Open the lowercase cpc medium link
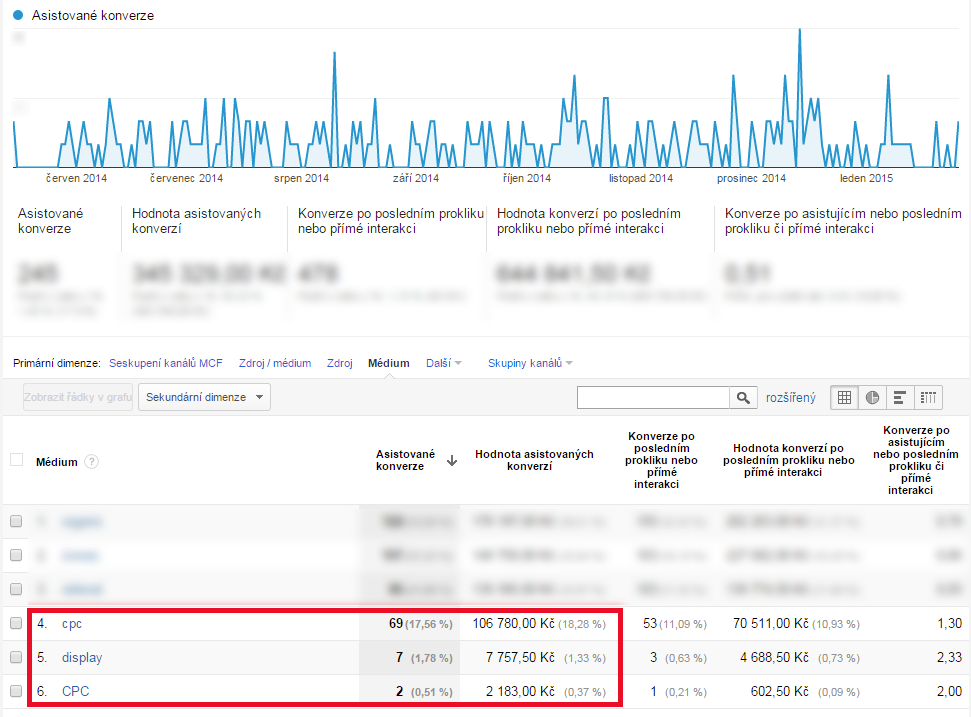 tap(72, 624)
